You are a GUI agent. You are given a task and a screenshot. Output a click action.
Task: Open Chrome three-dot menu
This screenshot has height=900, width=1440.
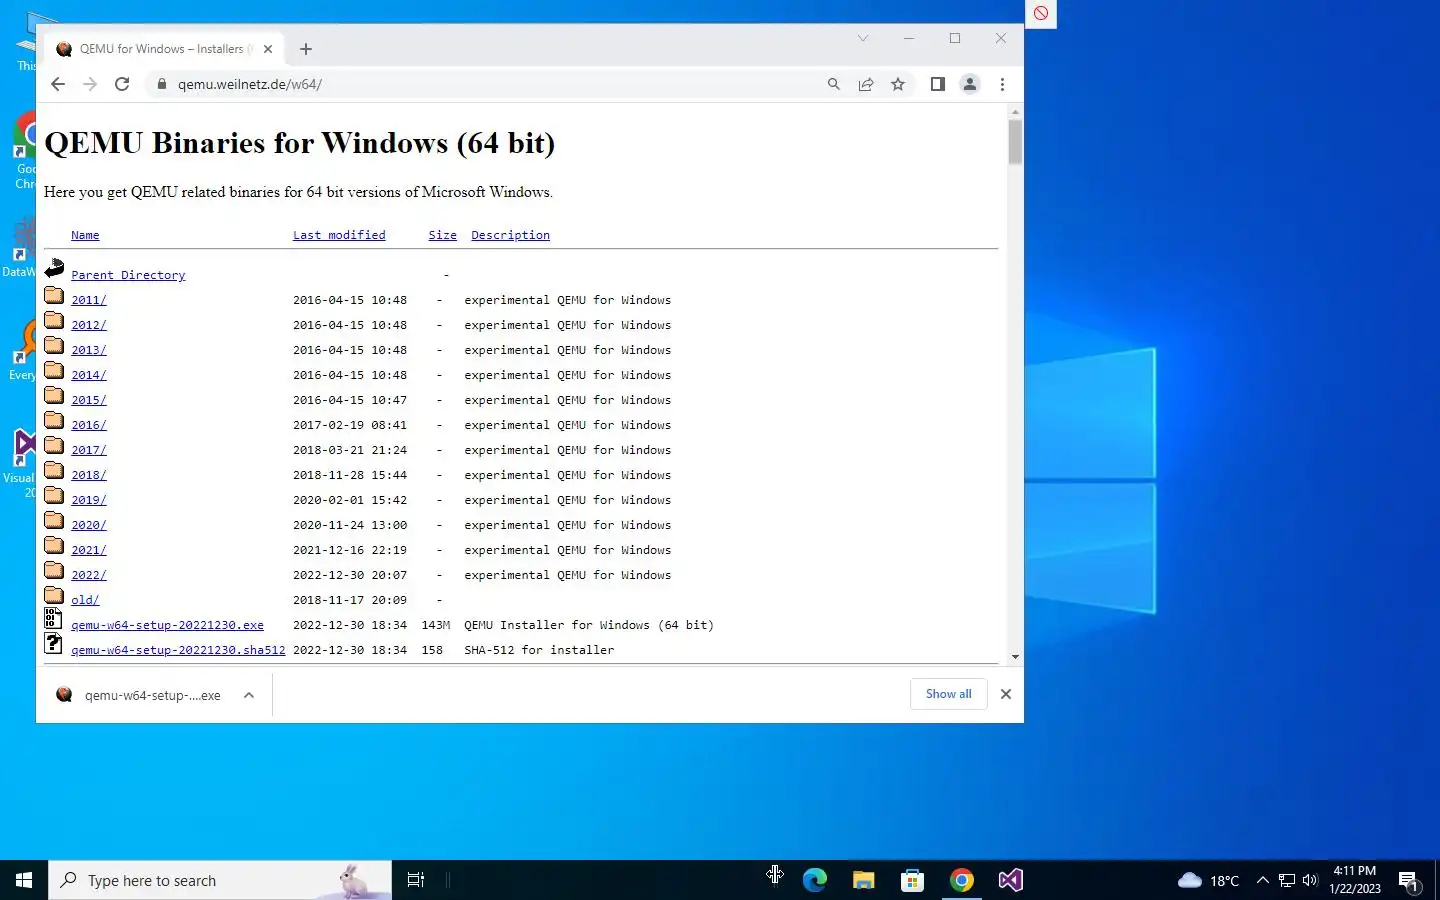coord(1002,84)
